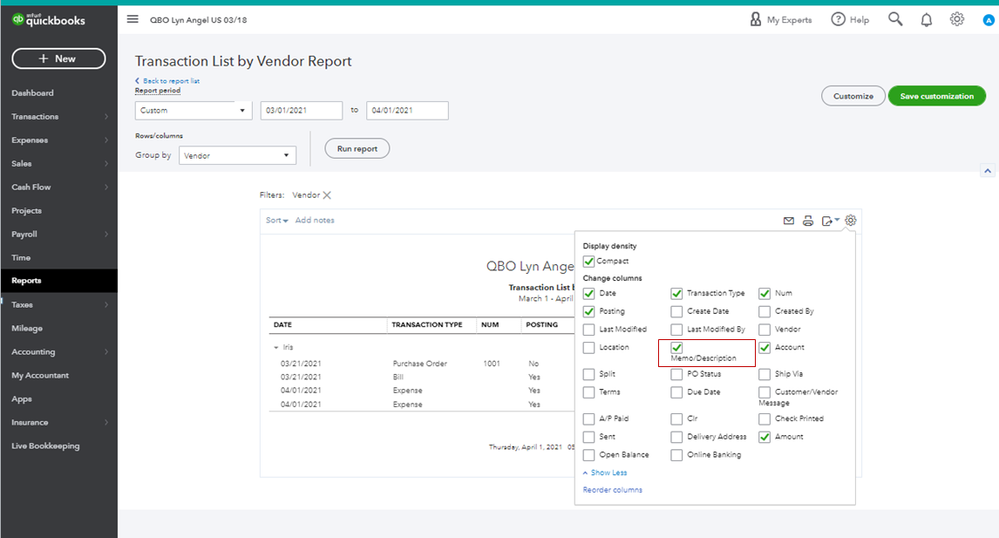Expand the Payroll sidebar submenu
Image resolution: width=999 pixels, height=538 pixels.
(x=106, y=235)
